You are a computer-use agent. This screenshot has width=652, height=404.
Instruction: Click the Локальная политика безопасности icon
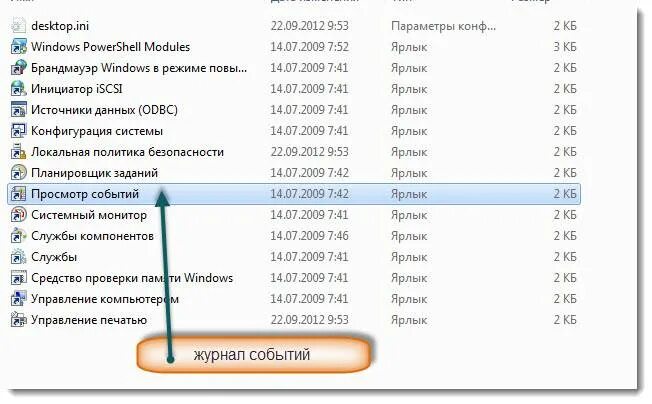coord(18,152)
